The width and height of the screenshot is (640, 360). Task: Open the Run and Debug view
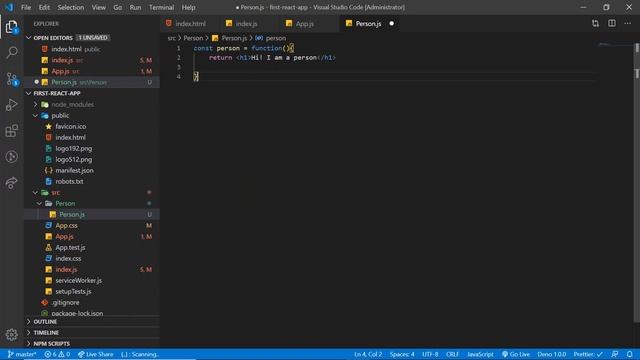pos(11,105)
